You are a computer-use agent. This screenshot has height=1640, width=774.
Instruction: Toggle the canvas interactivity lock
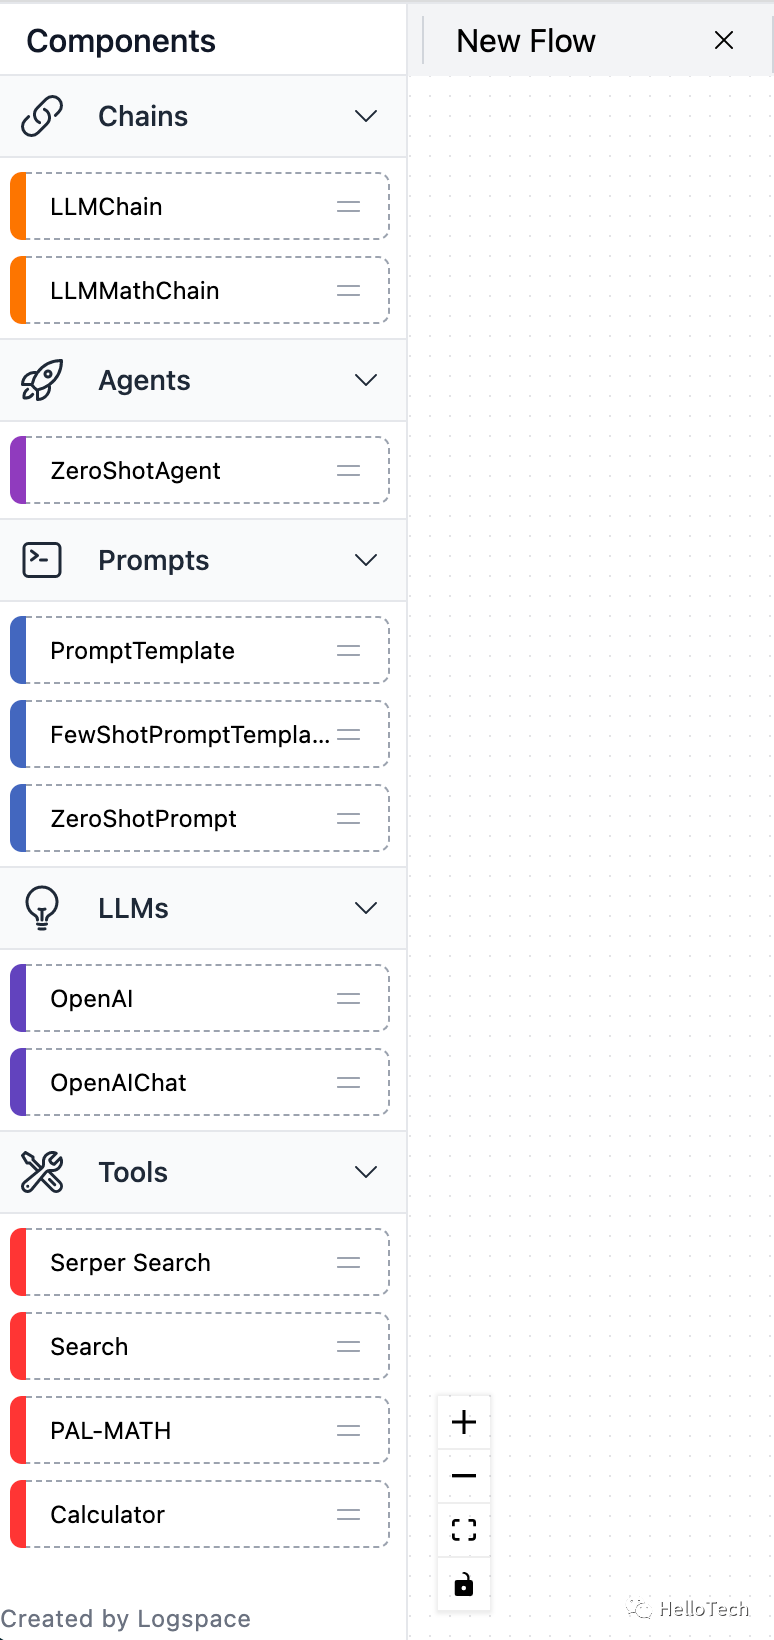click(464, 1584)
